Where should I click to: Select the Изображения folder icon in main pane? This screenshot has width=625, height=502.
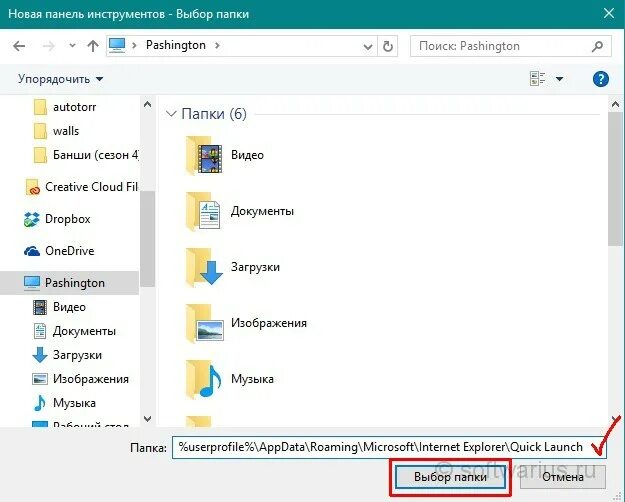[204, 323]
